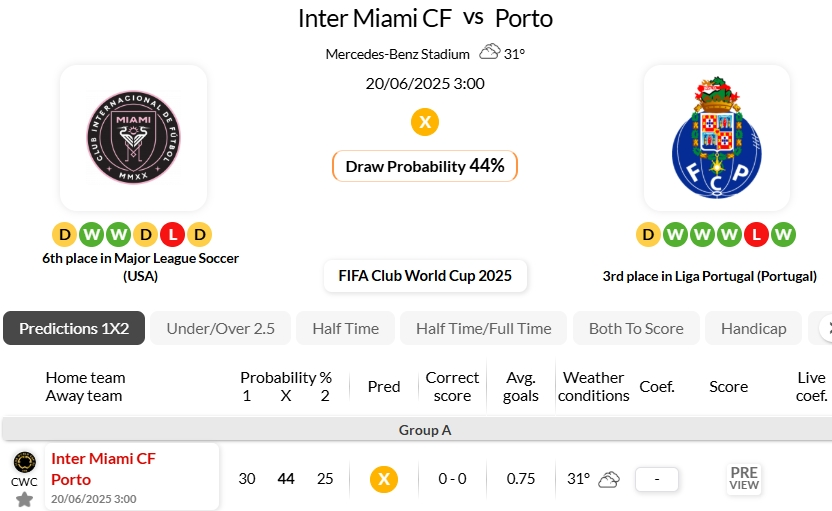Viewport: 832px width, 511px height.
Task: Open the FIFA Club World Cup 2025 button
Action: pyautogui.click(x=425, y=276)
